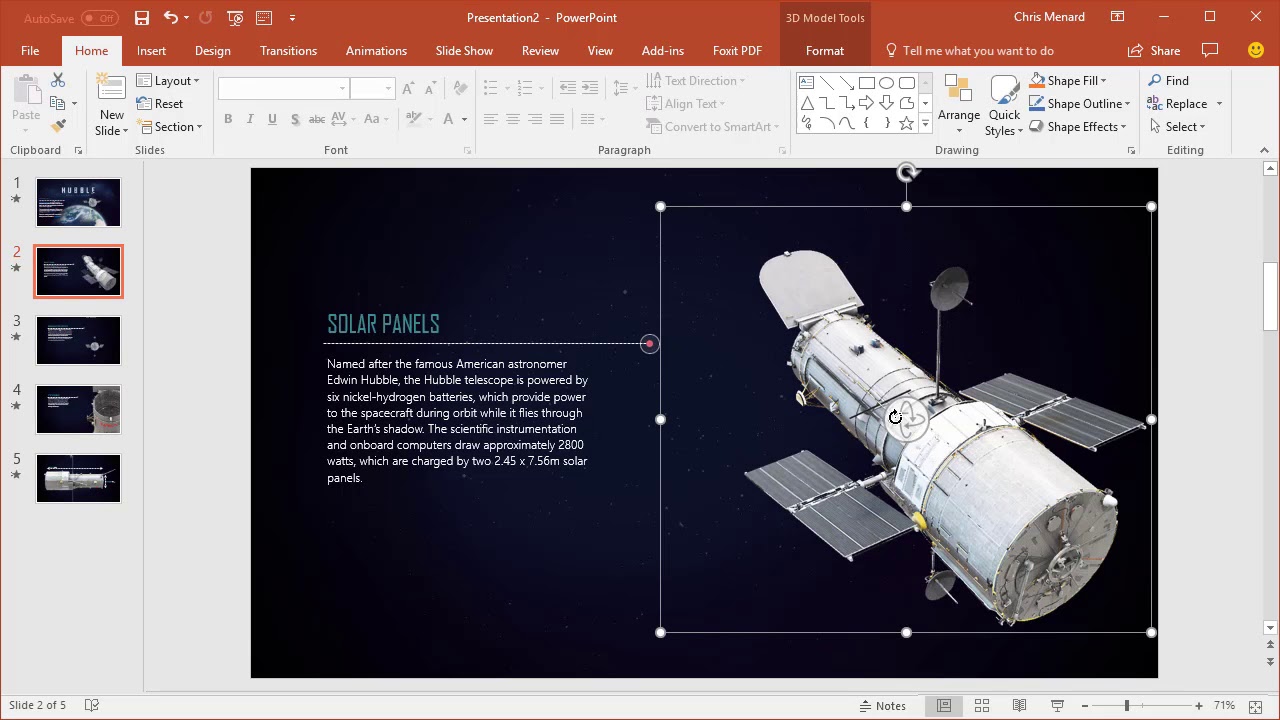Collapse the ribbon arrow
This screenshot has width=1280, height=720.
(x=1264, y=150)
